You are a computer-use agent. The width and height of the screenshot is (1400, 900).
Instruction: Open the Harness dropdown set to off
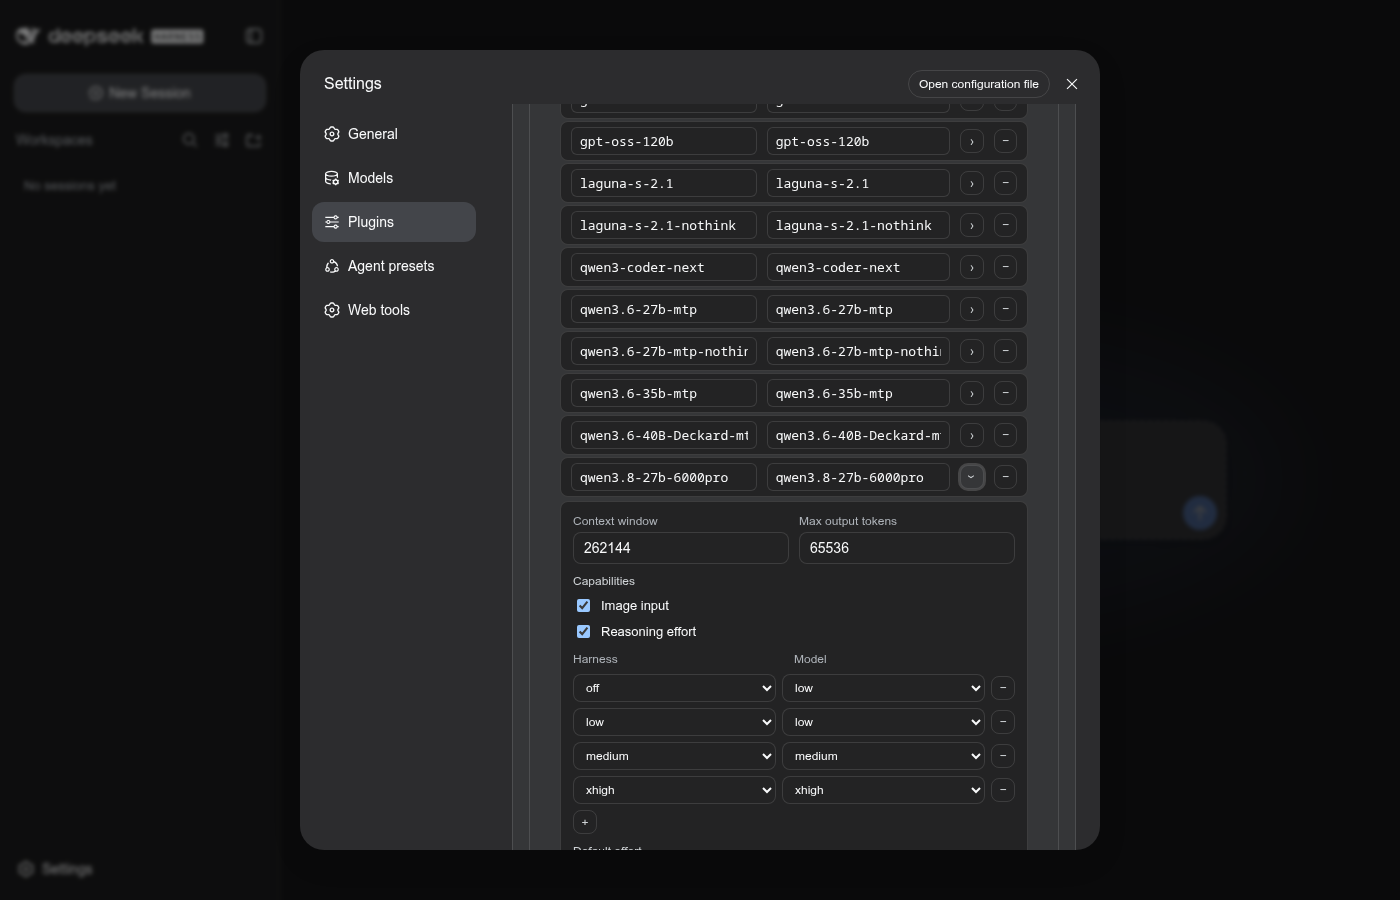click(675, 688)
